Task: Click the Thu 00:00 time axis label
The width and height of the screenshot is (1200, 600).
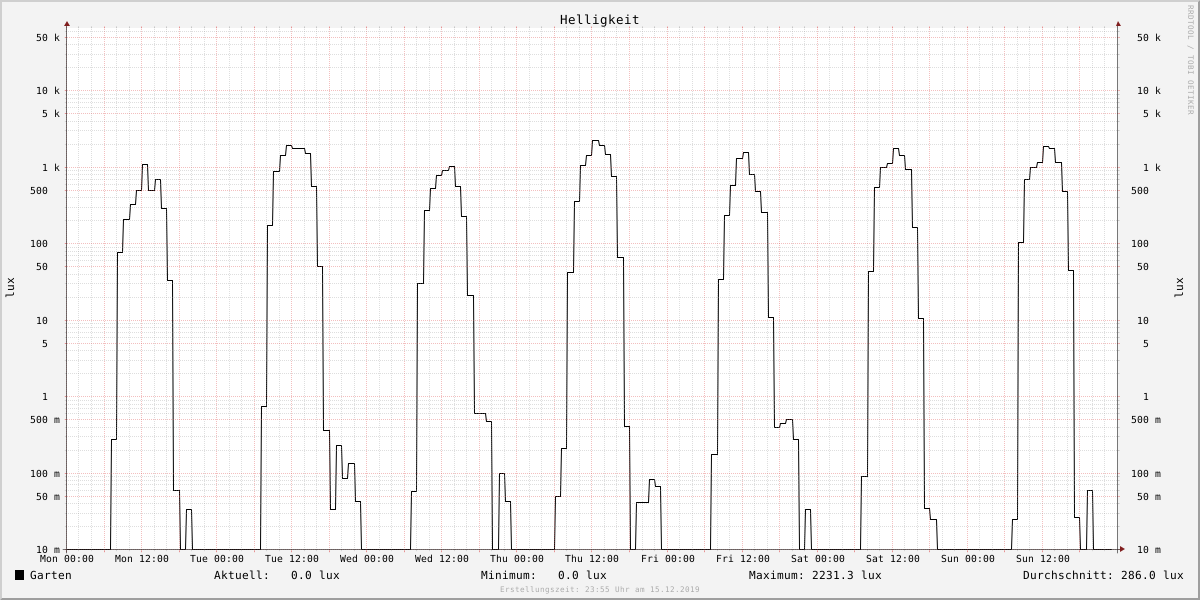Action: click(x=517, y=559)
